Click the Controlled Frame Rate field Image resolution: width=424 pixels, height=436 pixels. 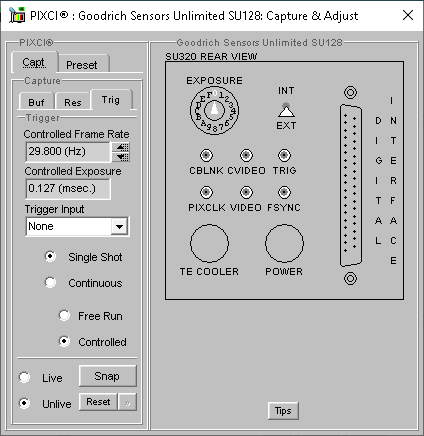[x=68, y=152]
